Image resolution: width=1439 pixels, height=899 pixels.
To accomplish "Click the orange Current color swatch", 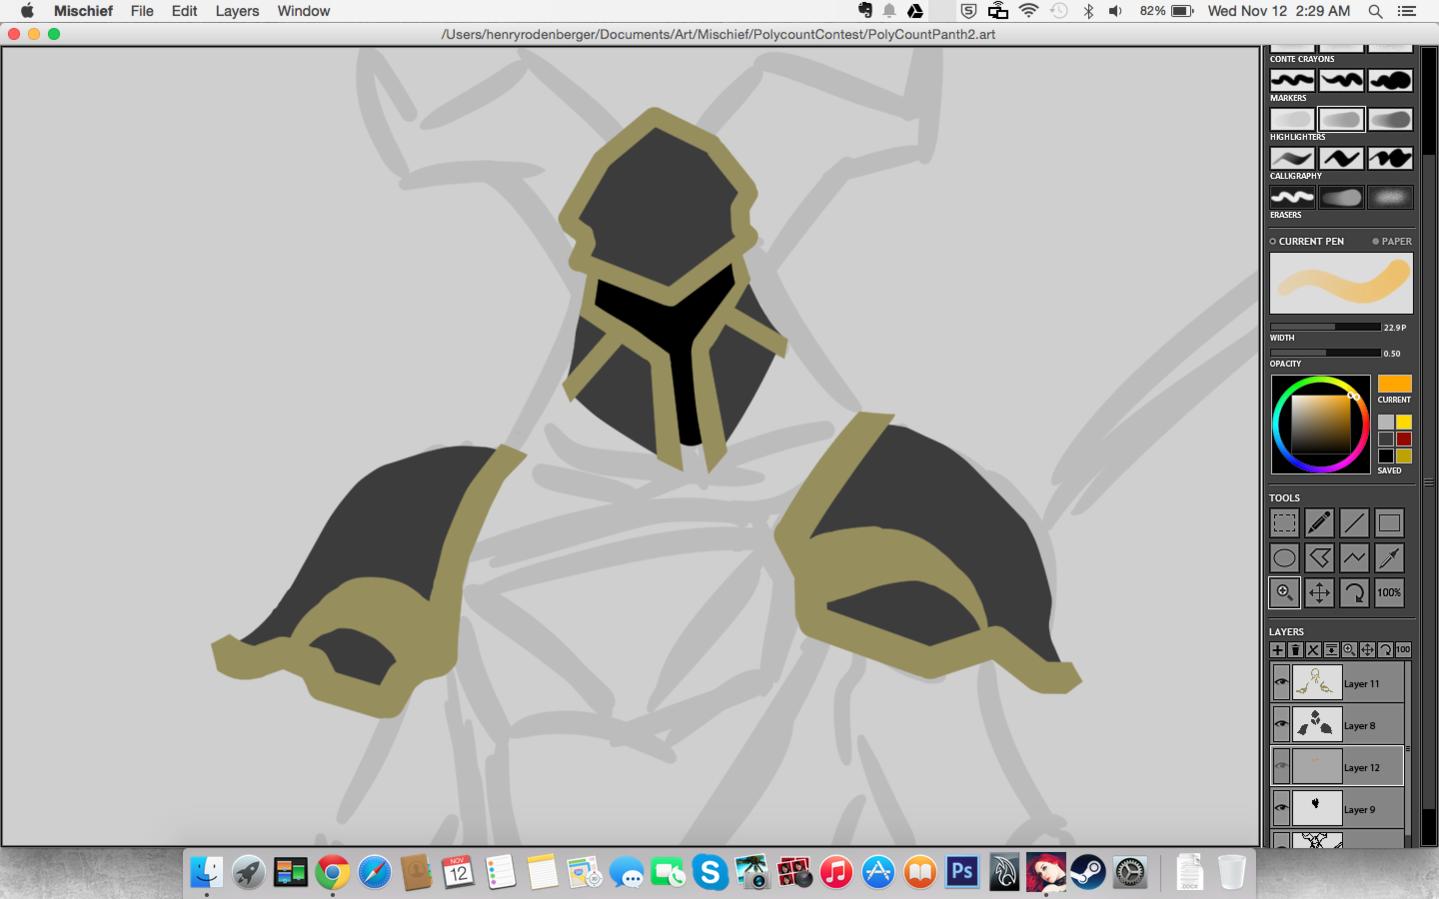I will (x=1394, y=384).
